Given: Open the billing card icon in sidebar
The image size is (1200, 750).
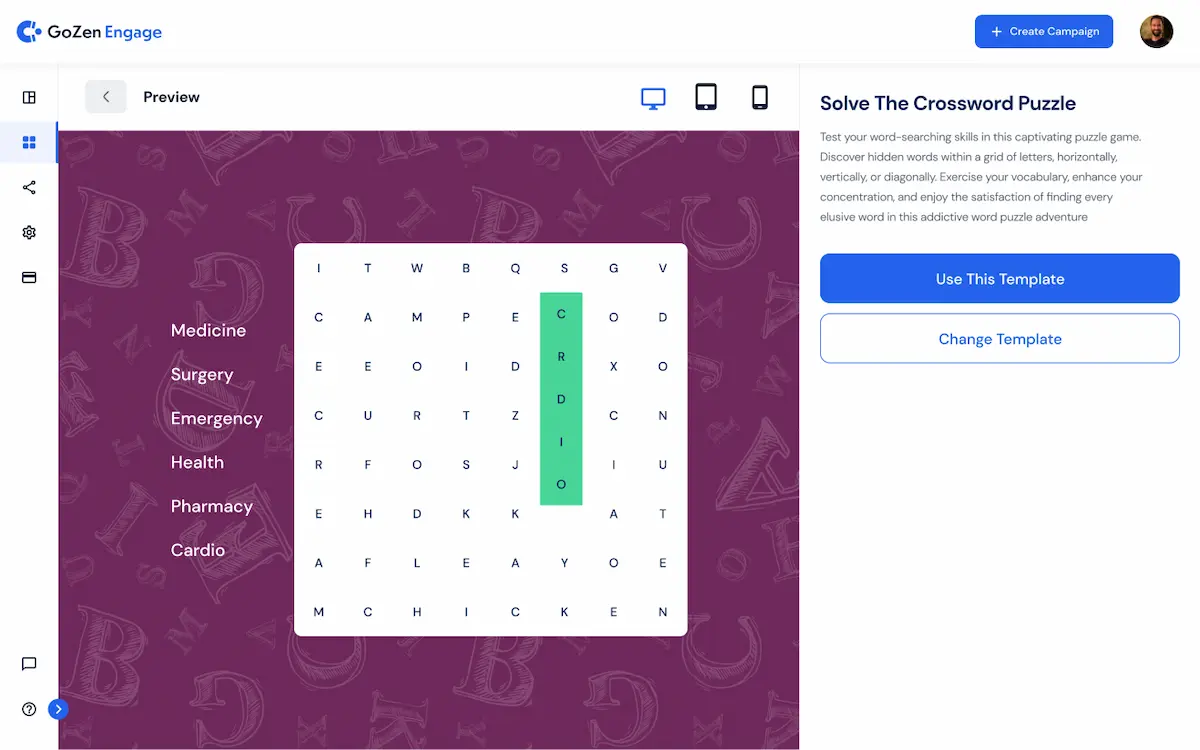Looking at the screenshot, I should pos(29,277).
